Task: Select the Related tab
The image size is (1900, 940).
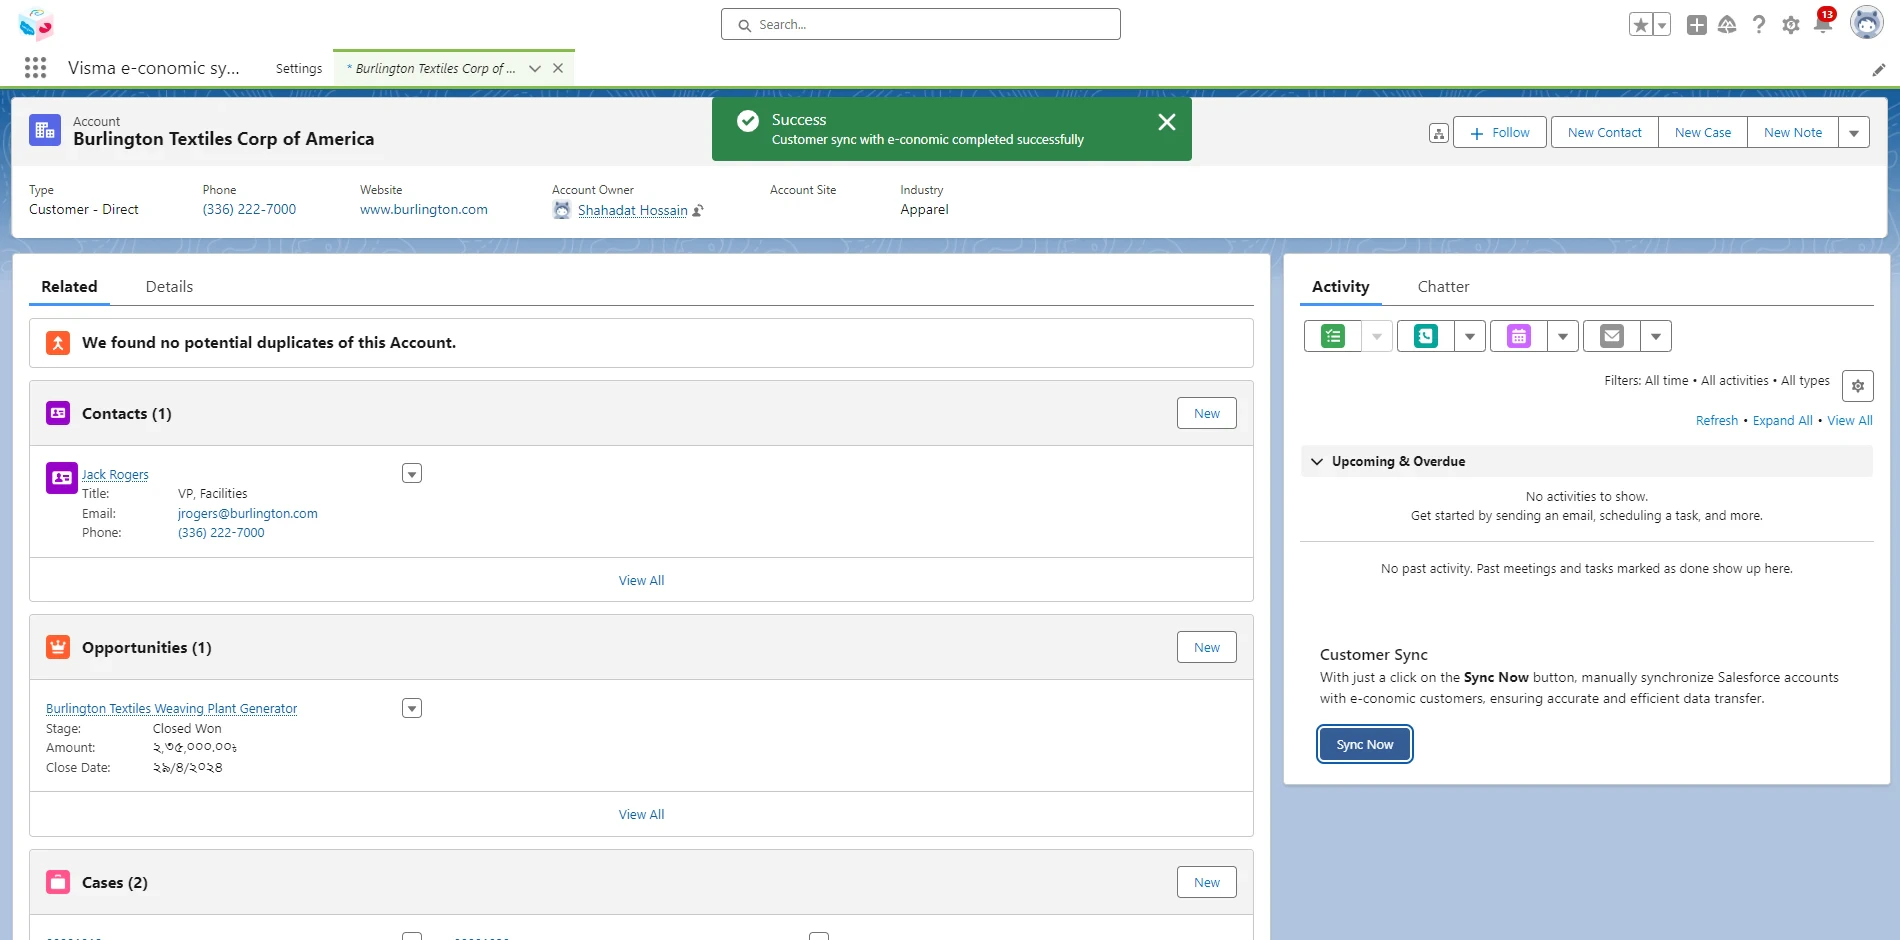Action: pyautogui.click(x=69, y=286)
